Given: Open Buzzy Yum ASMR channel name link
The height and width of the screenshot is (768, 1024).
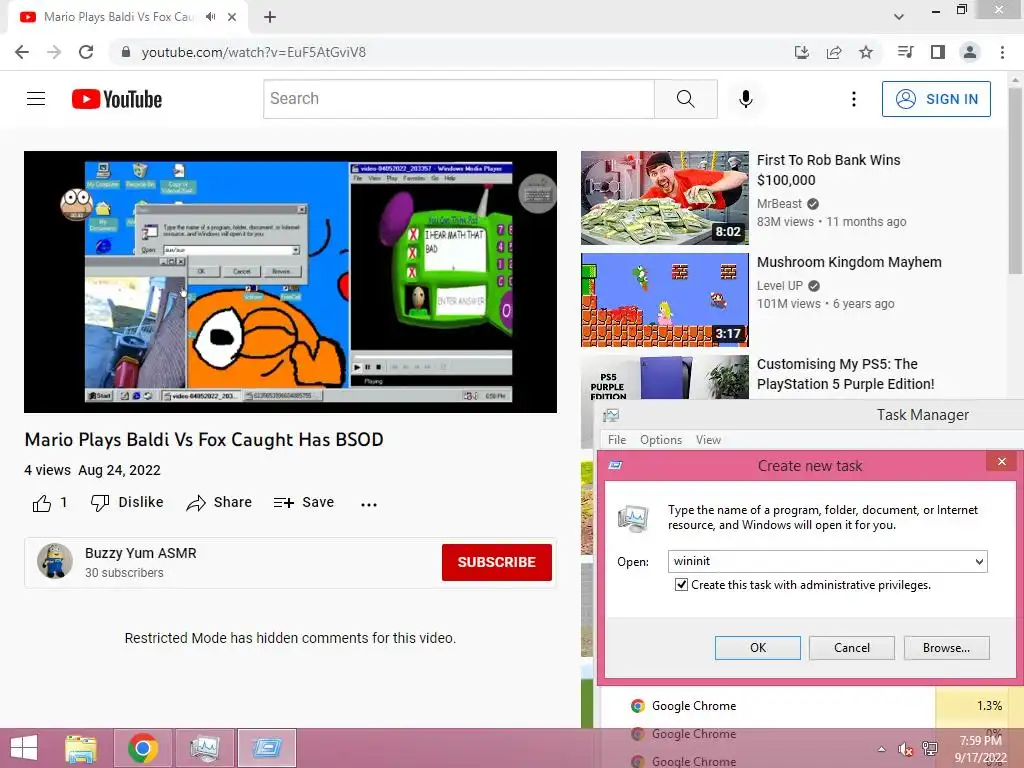Looking at the screenshot, I should 140,553.
